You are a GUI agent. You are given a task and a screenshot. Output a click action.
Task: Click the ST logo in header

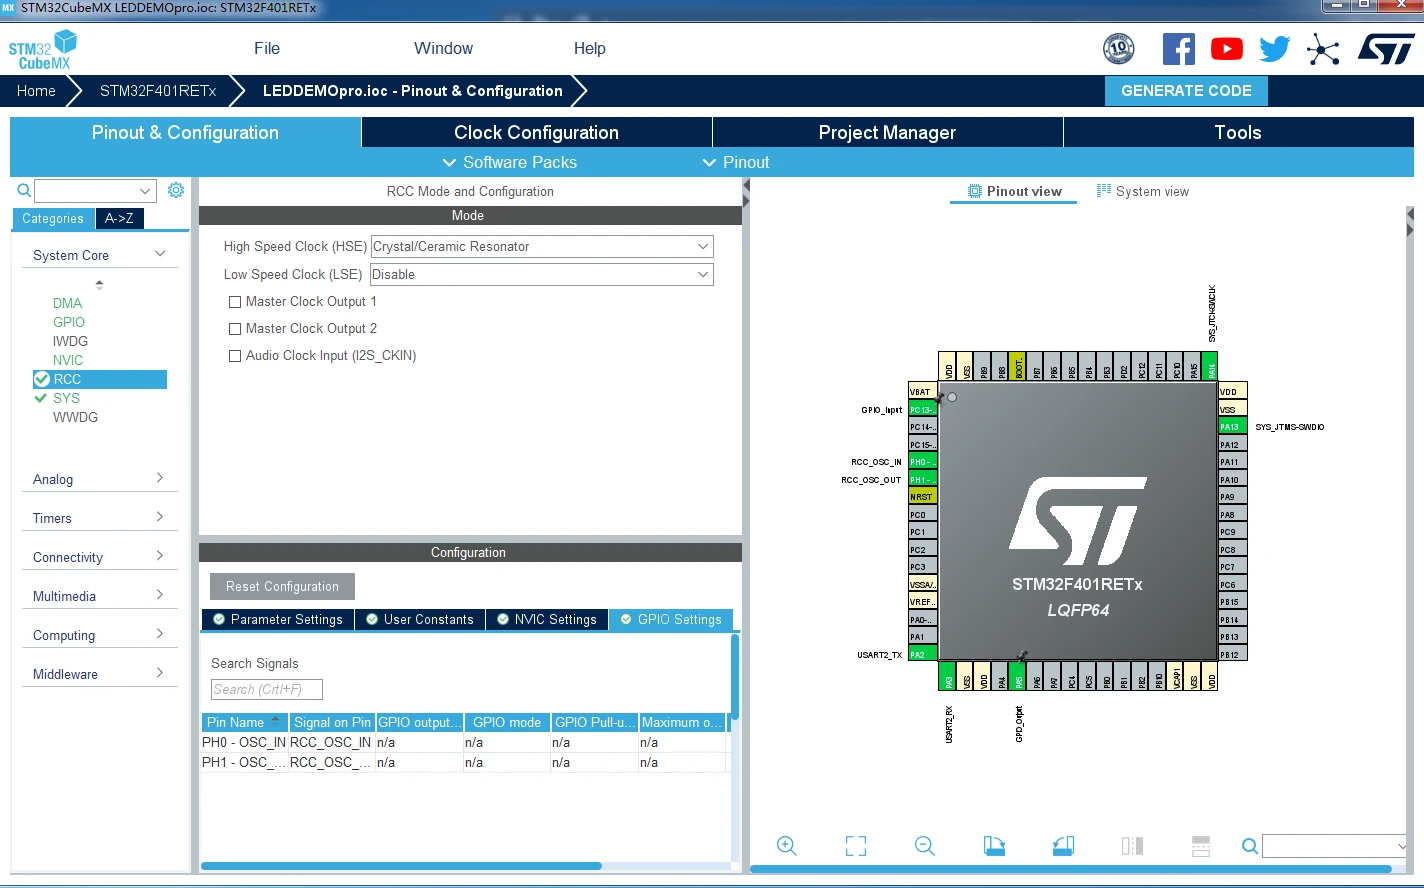point(1386,49)
